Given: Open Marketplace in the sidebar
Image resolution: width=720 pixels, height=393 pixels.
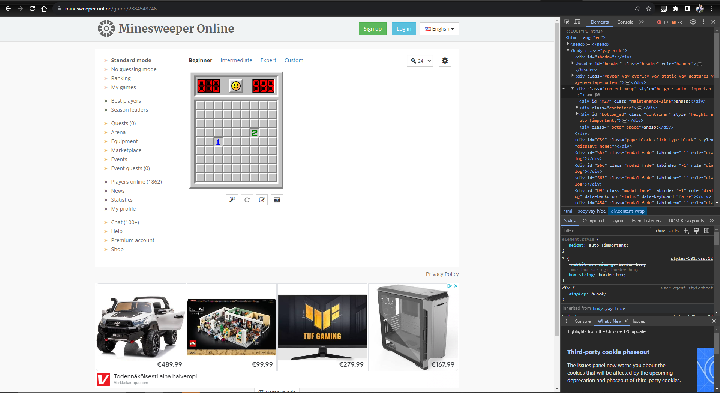Looking at the screenshot, I should [x=126, y=150].
